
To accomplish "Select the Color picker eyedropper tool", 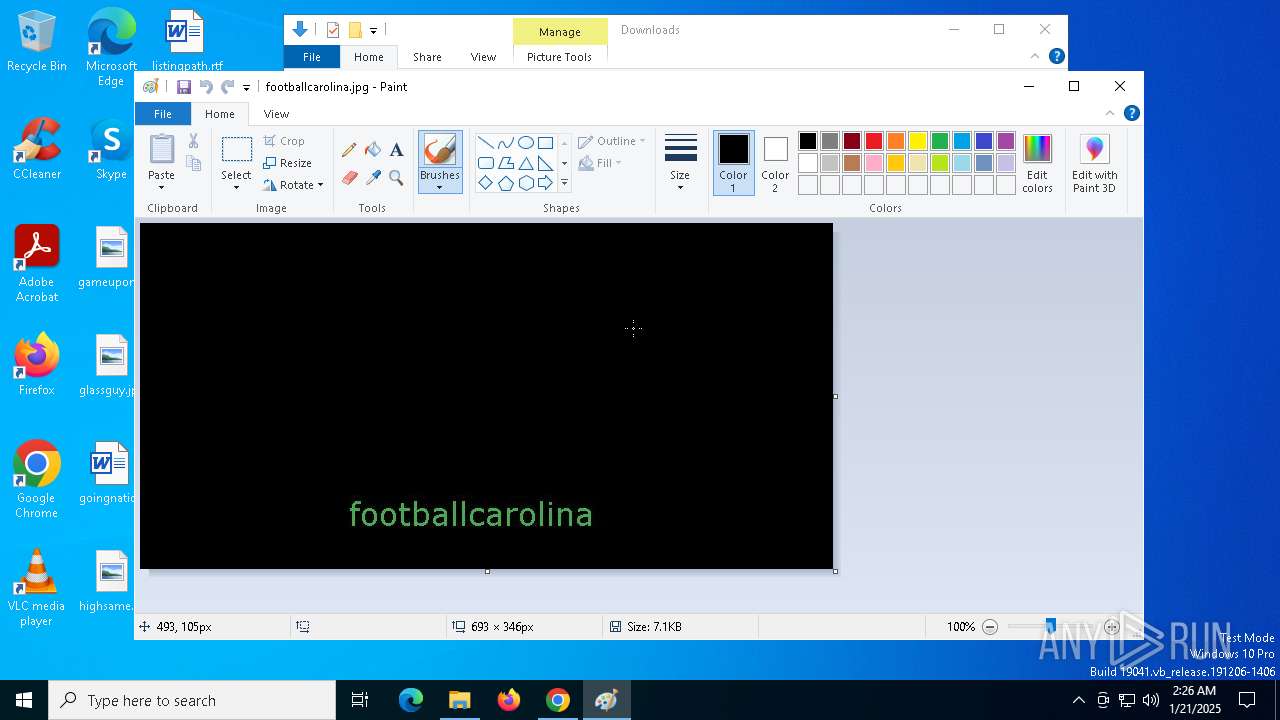I will (373, 178).
